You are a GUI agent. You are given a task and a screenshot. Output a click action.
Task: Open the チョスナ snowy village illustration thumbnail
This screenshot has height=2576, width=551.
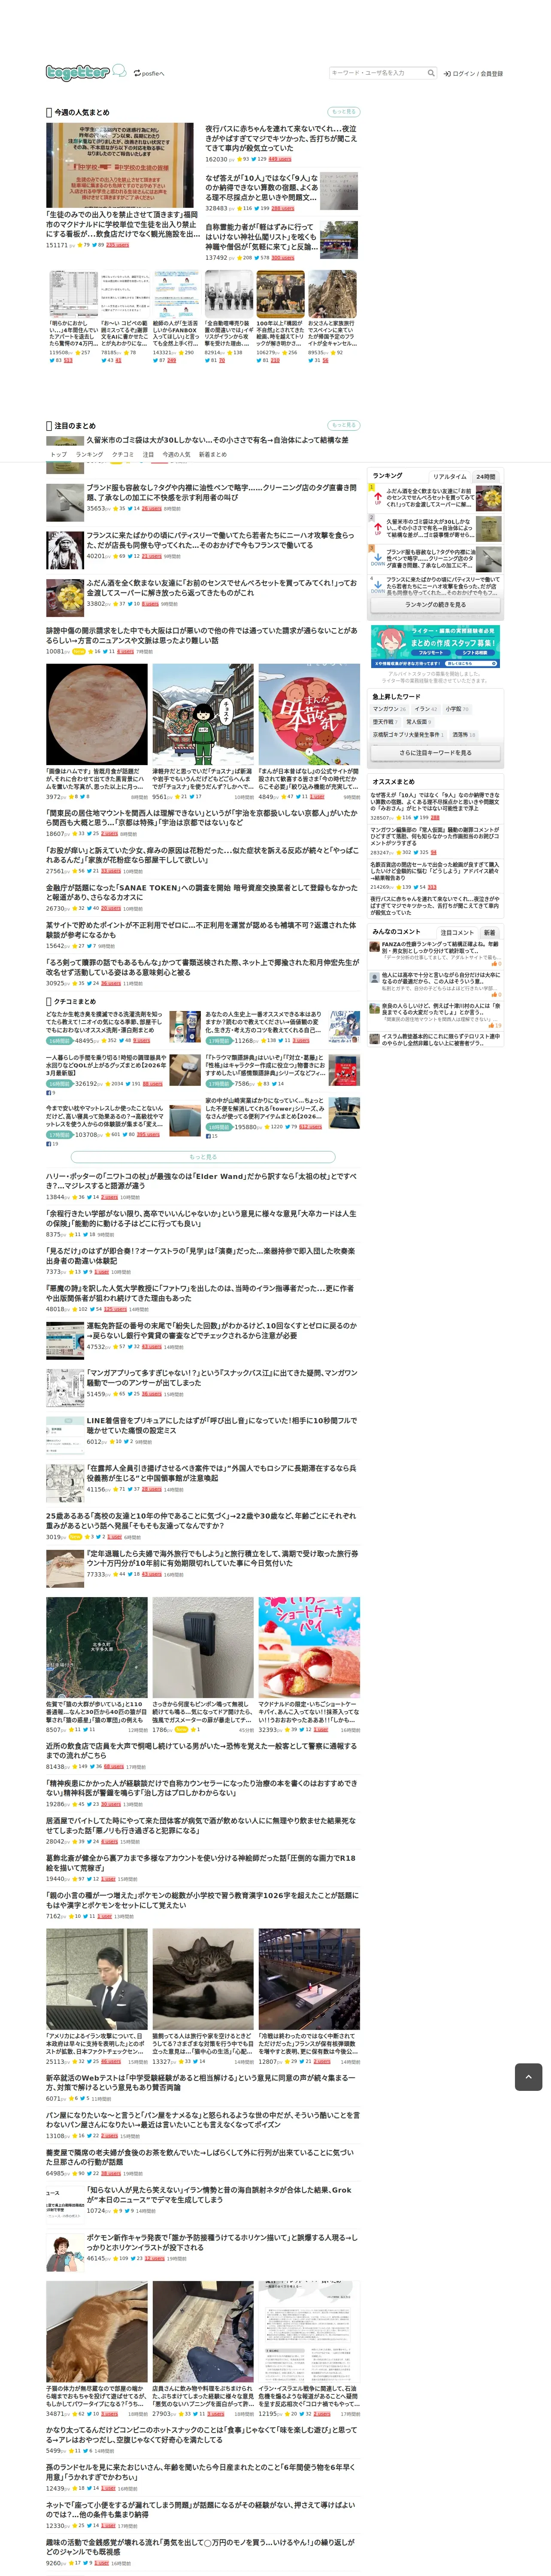pos(202,714)
